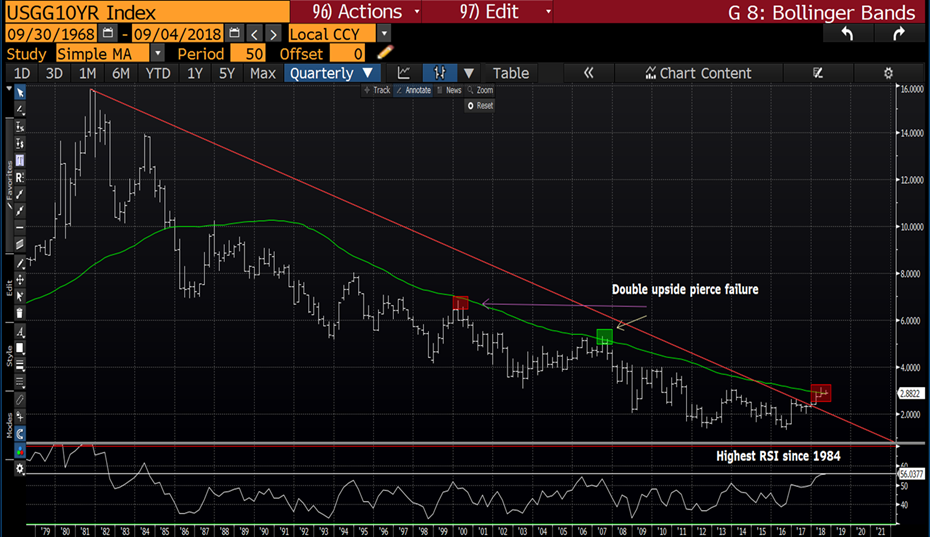The image size is (930, 537).
Task: Expand the Local CCY currency dropdown
Action: [384, 34]
